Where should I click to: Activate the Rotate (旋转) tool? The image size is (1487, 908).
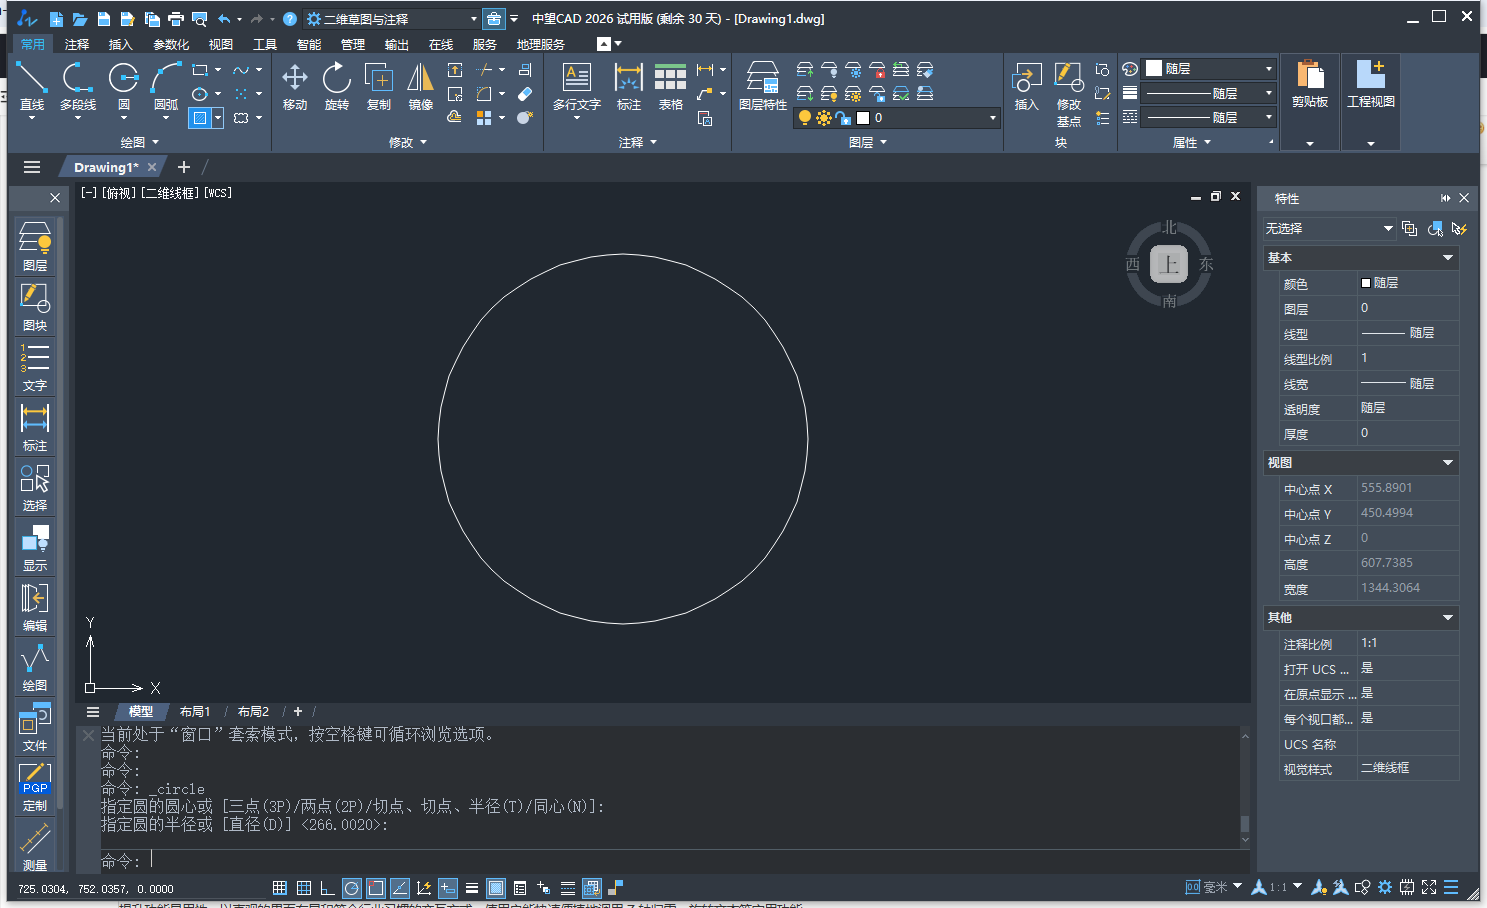pyautogui.click(x=337, y=86)
